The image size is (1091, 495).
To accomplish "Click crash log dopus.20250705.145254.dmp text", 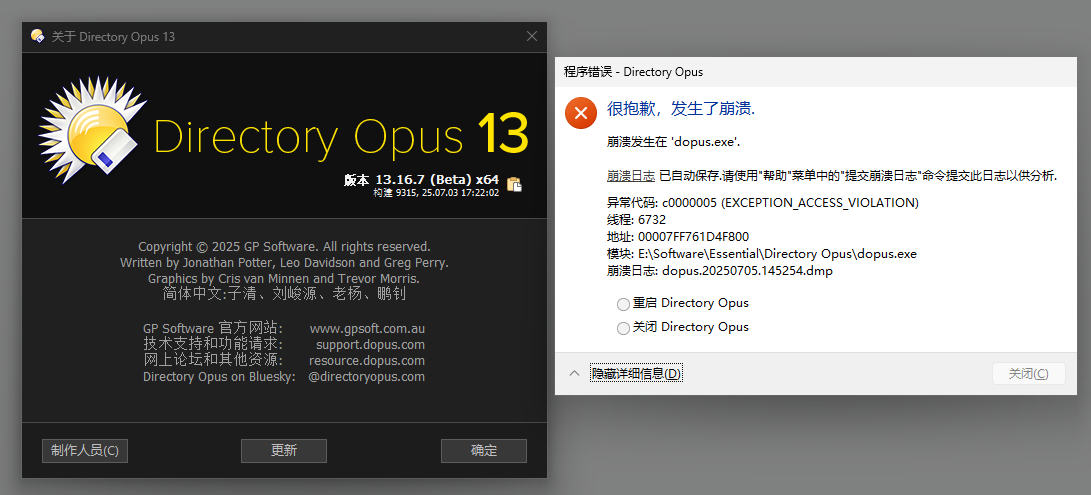I will click(x=719, y=271).
